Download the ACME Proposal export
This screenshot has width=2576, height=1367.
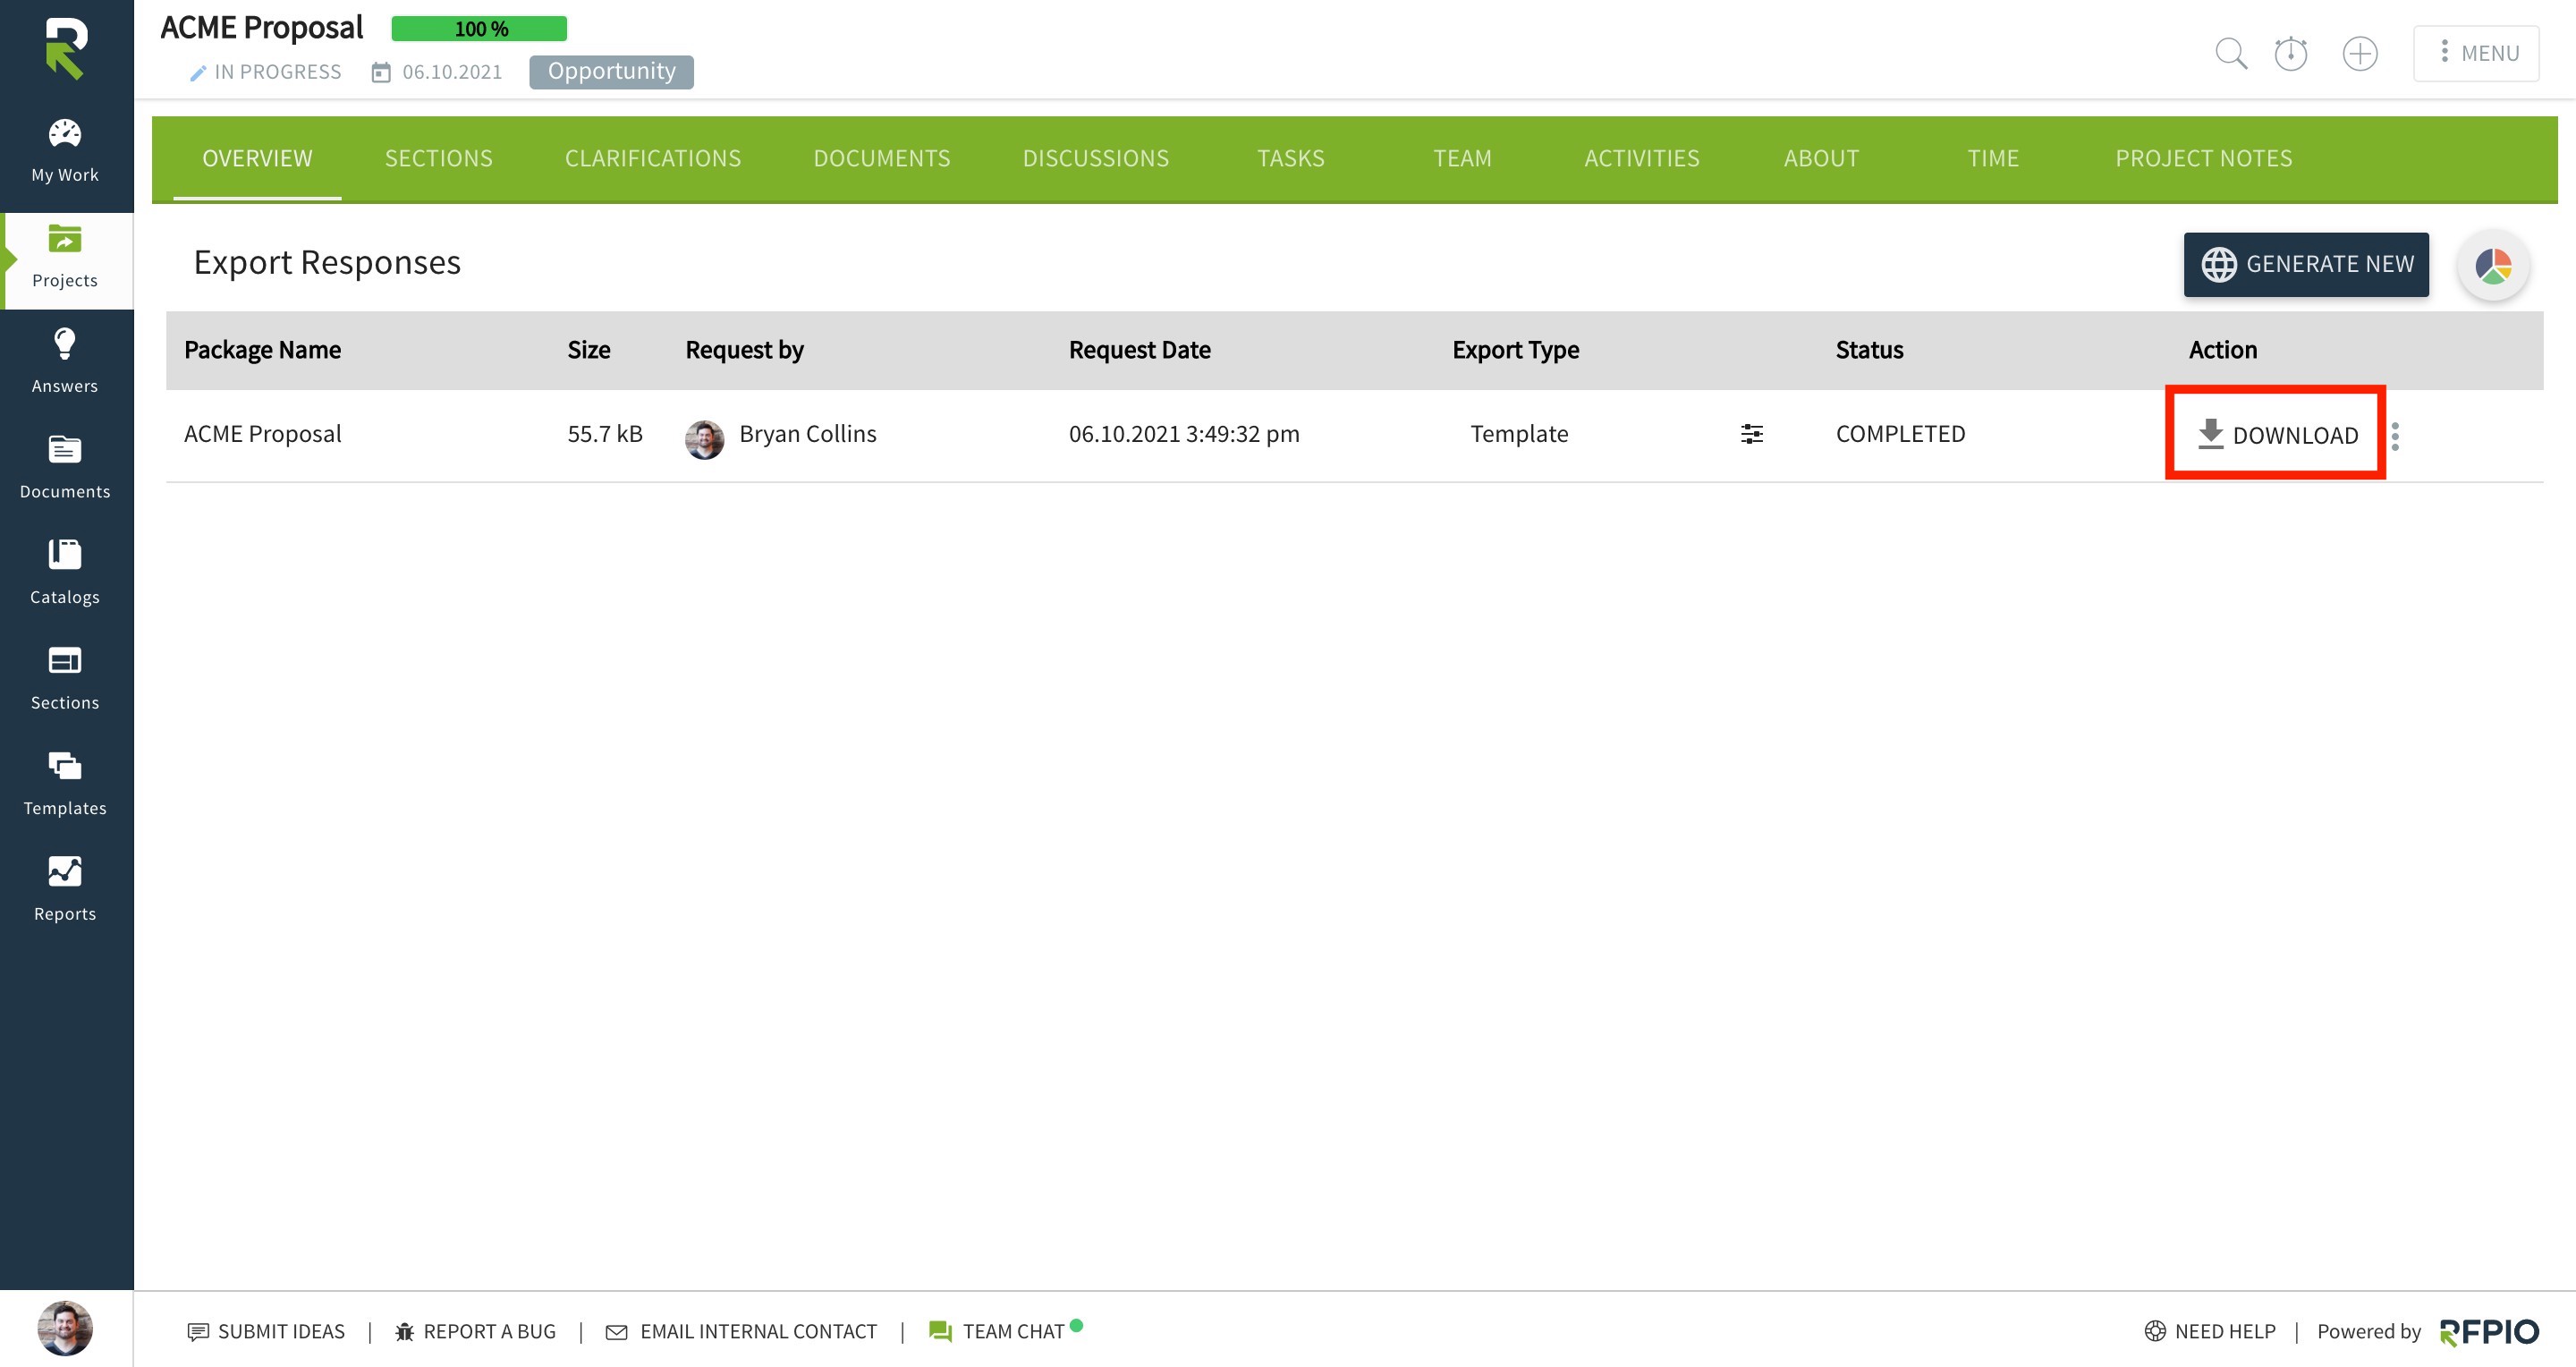(x=2277, y=434)
